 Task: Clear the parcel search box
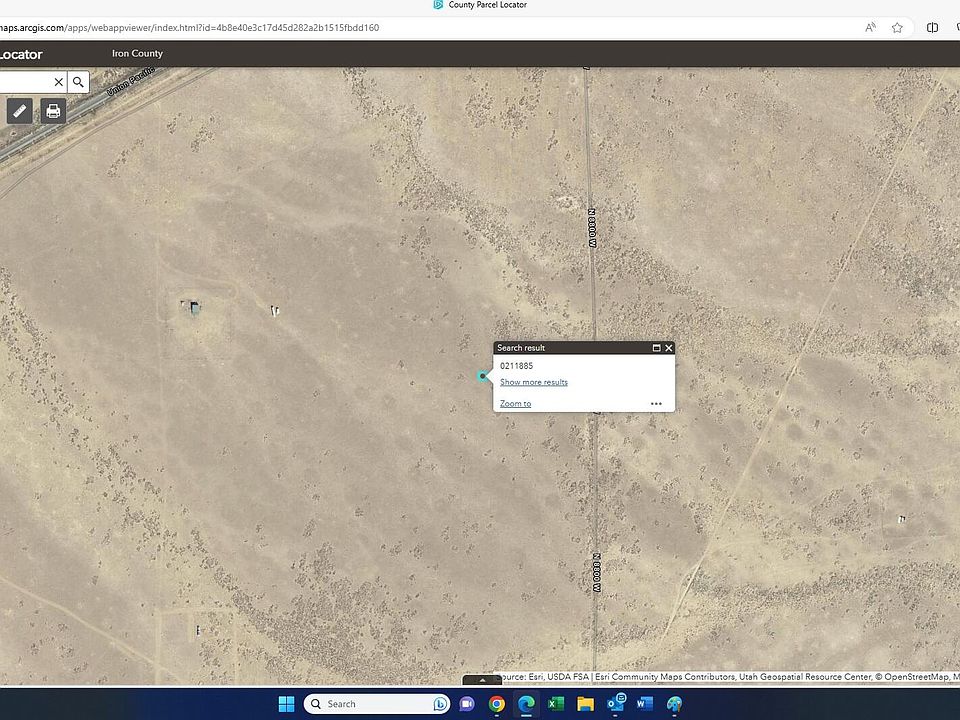58,82
